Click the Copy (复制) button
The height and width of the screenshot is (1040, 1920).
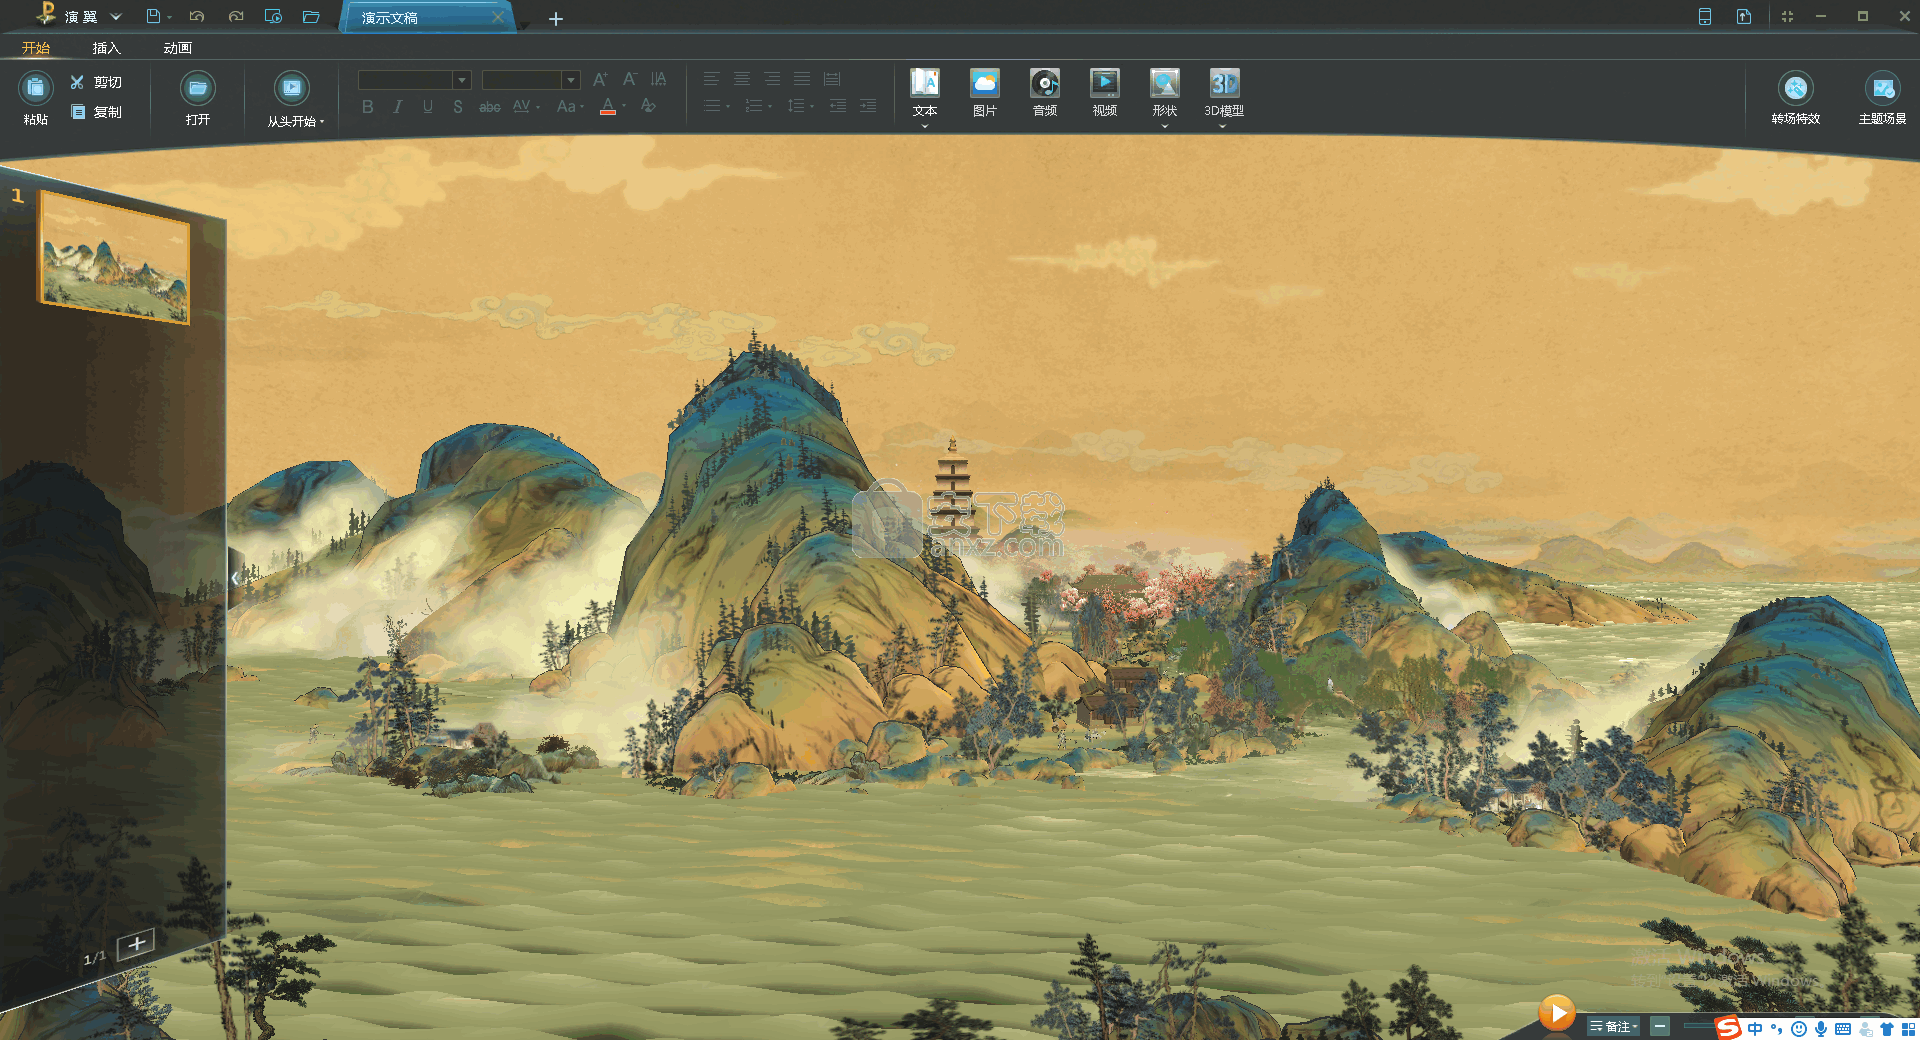(x=96, y=112)
